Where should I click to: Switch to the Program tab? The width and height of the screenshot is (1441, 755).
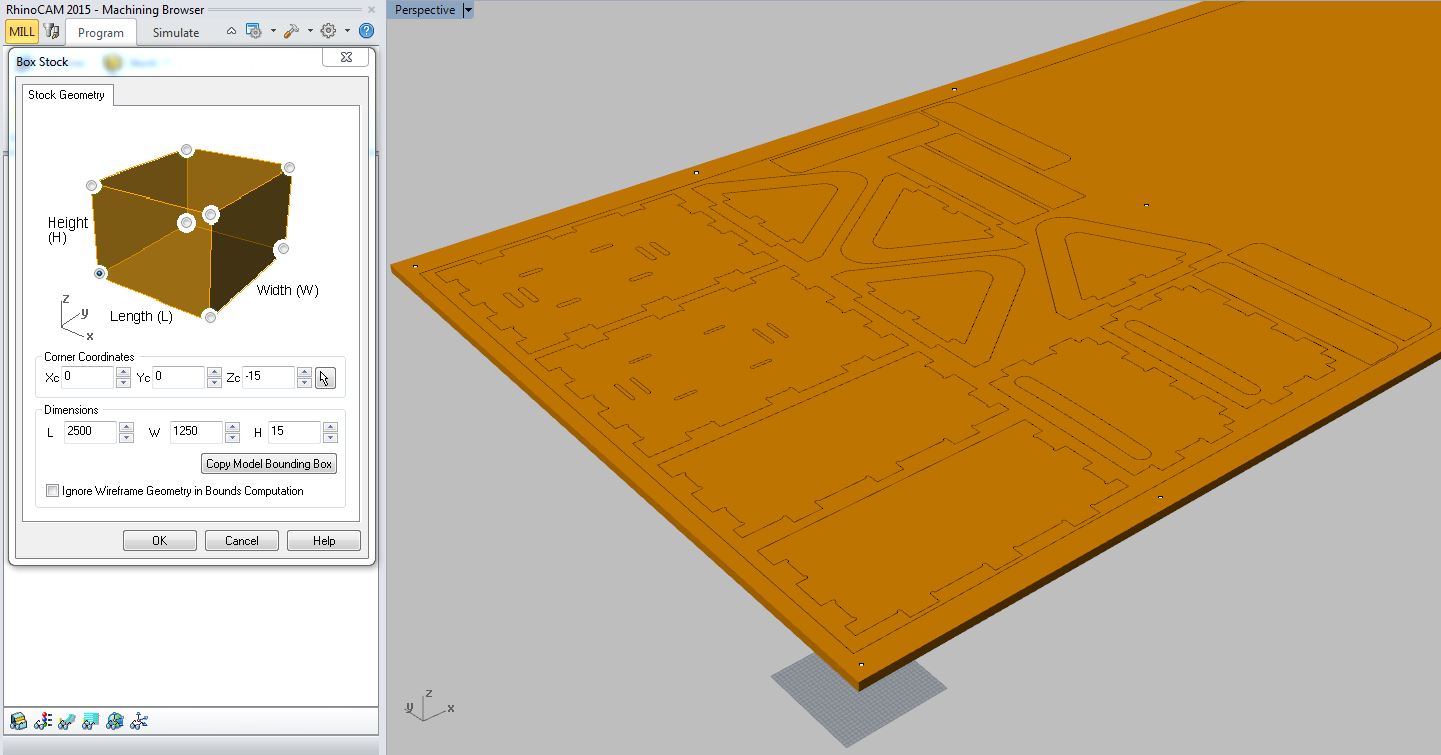click(101, 32)
